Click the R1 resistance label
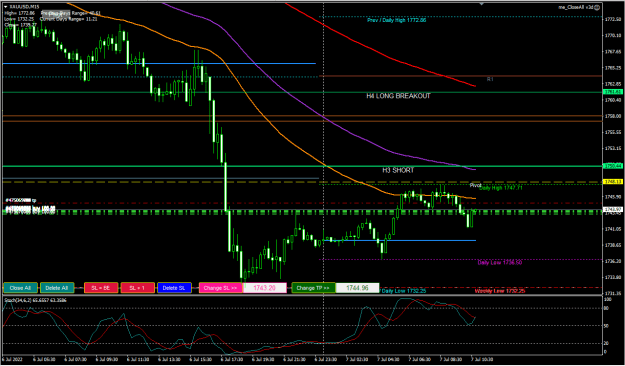625x366 pixels. point(490,79)
